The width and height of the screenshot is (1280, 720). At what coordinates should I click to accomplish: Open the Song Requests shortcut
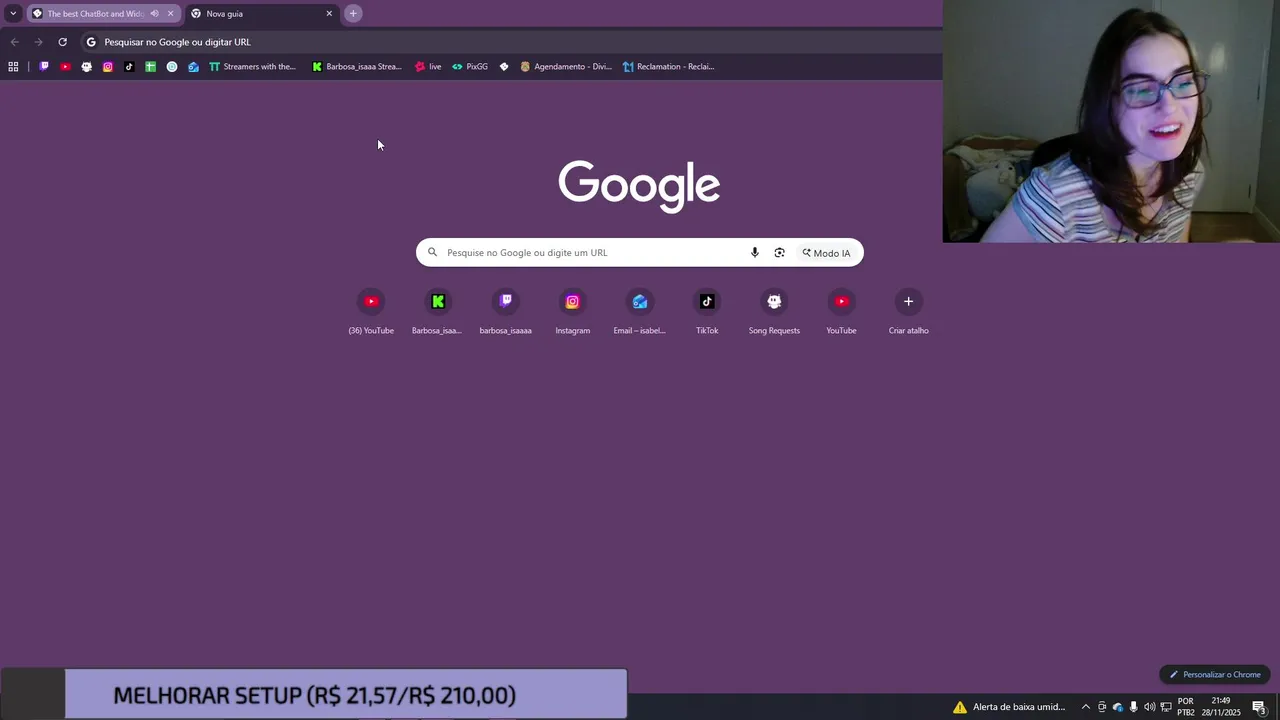coord(774,312)
